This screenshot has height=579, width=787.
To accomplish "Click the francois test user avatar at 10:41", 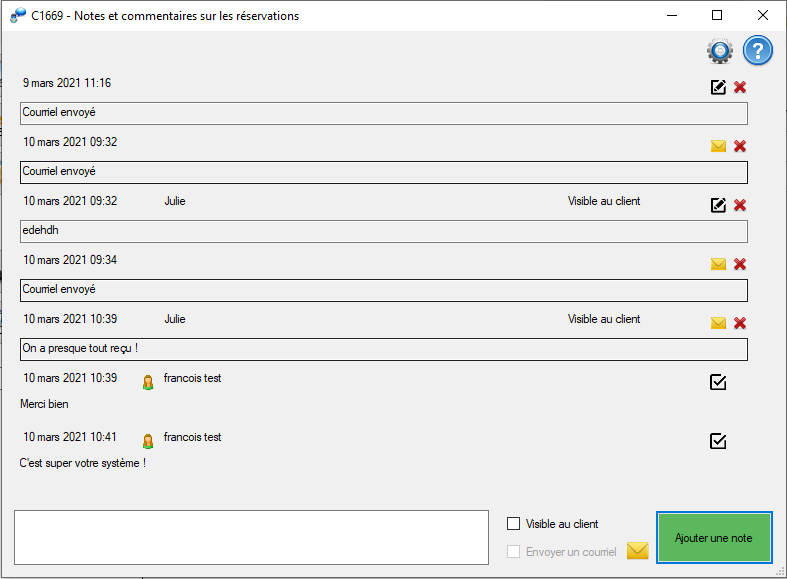I will click(x=148, y=441).
